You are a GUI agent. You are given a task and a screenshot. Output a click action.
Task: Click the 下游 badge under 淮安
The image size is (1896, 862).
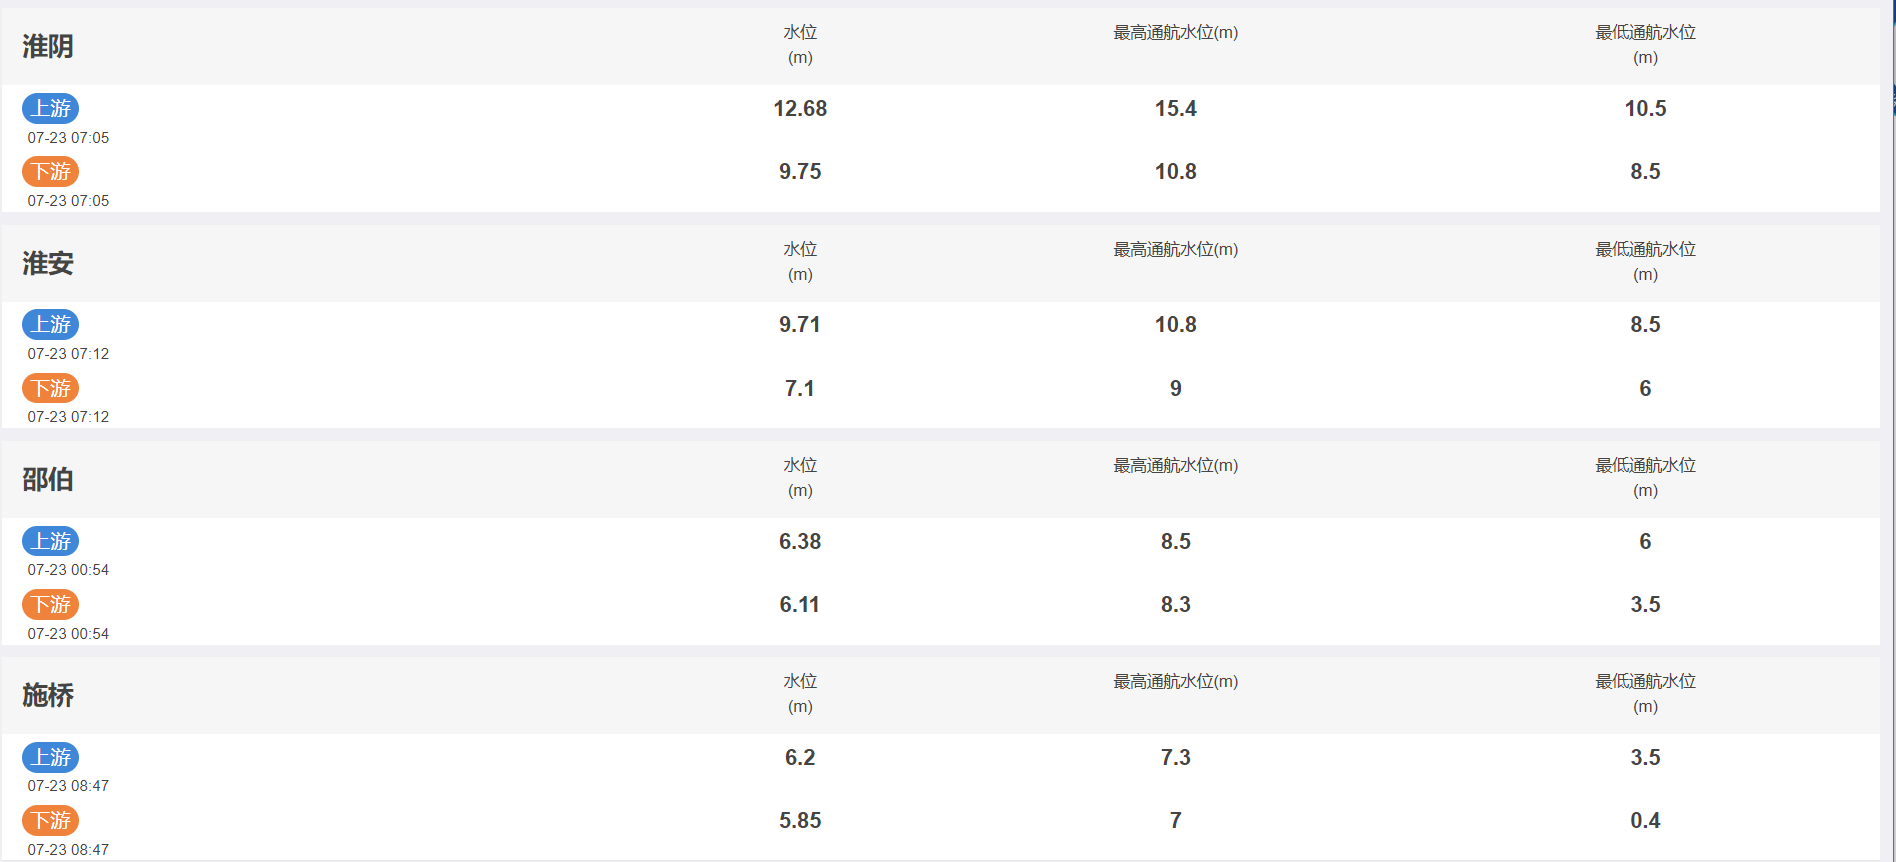coord(51,388)
